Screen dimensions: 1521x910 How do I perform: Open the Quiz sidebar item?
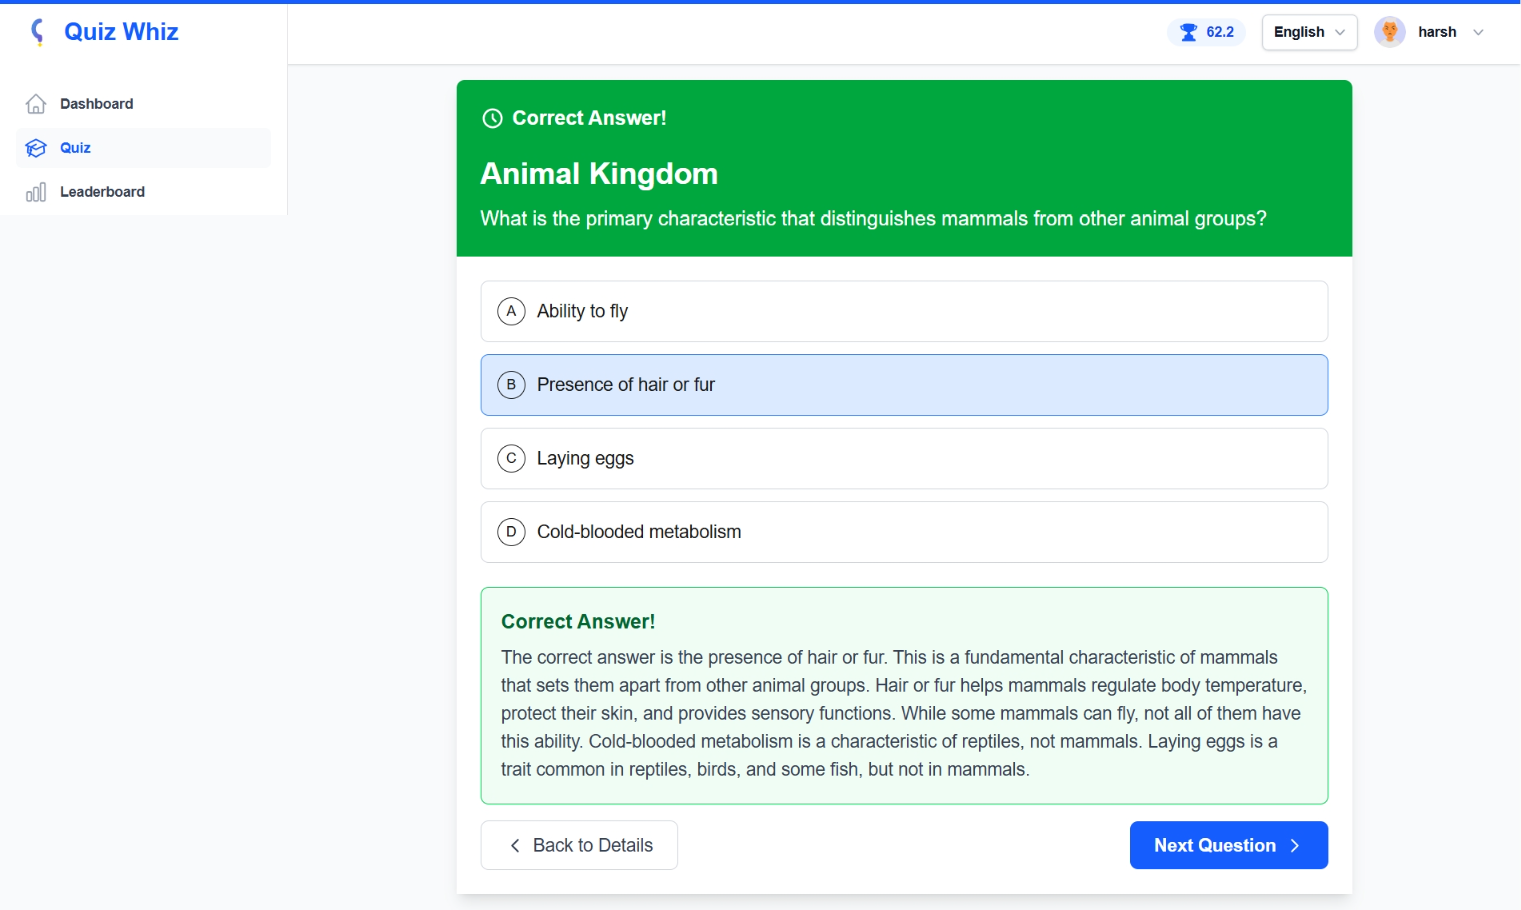76,148
